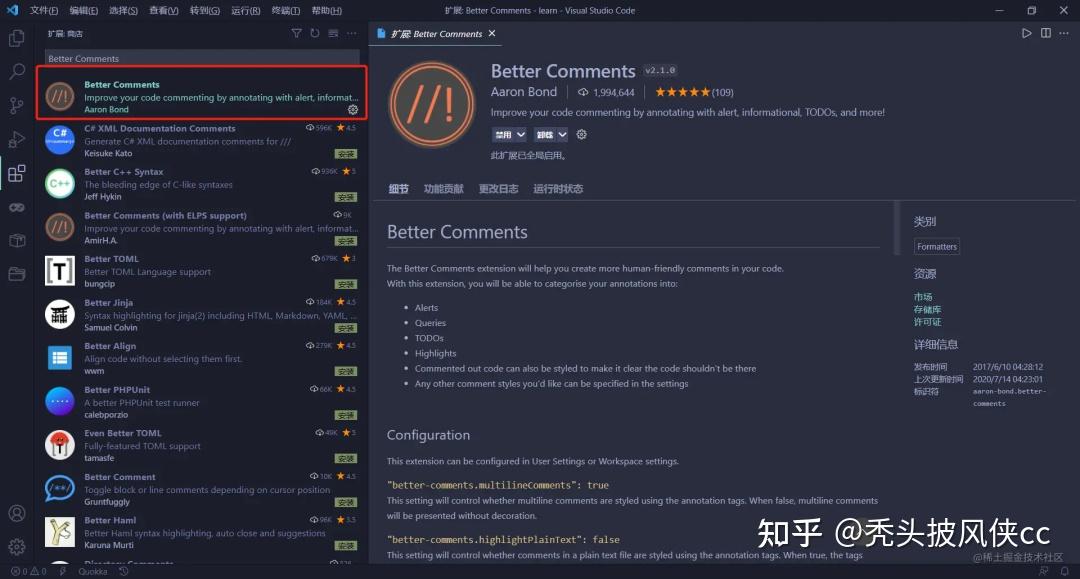Screen dimensions: 1080x579
Task: Open editor more actions ellipsis
Action: click(1064, 33)
